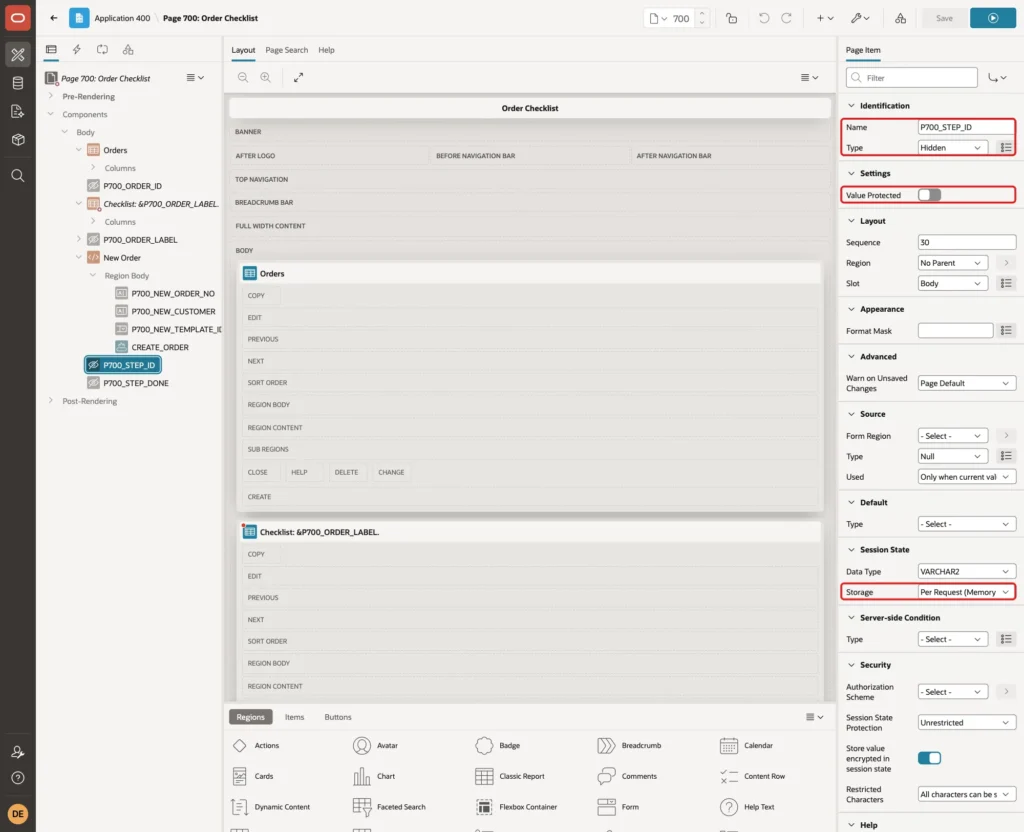Select CREATE_ORDER button node in tree

coord(159,347)
